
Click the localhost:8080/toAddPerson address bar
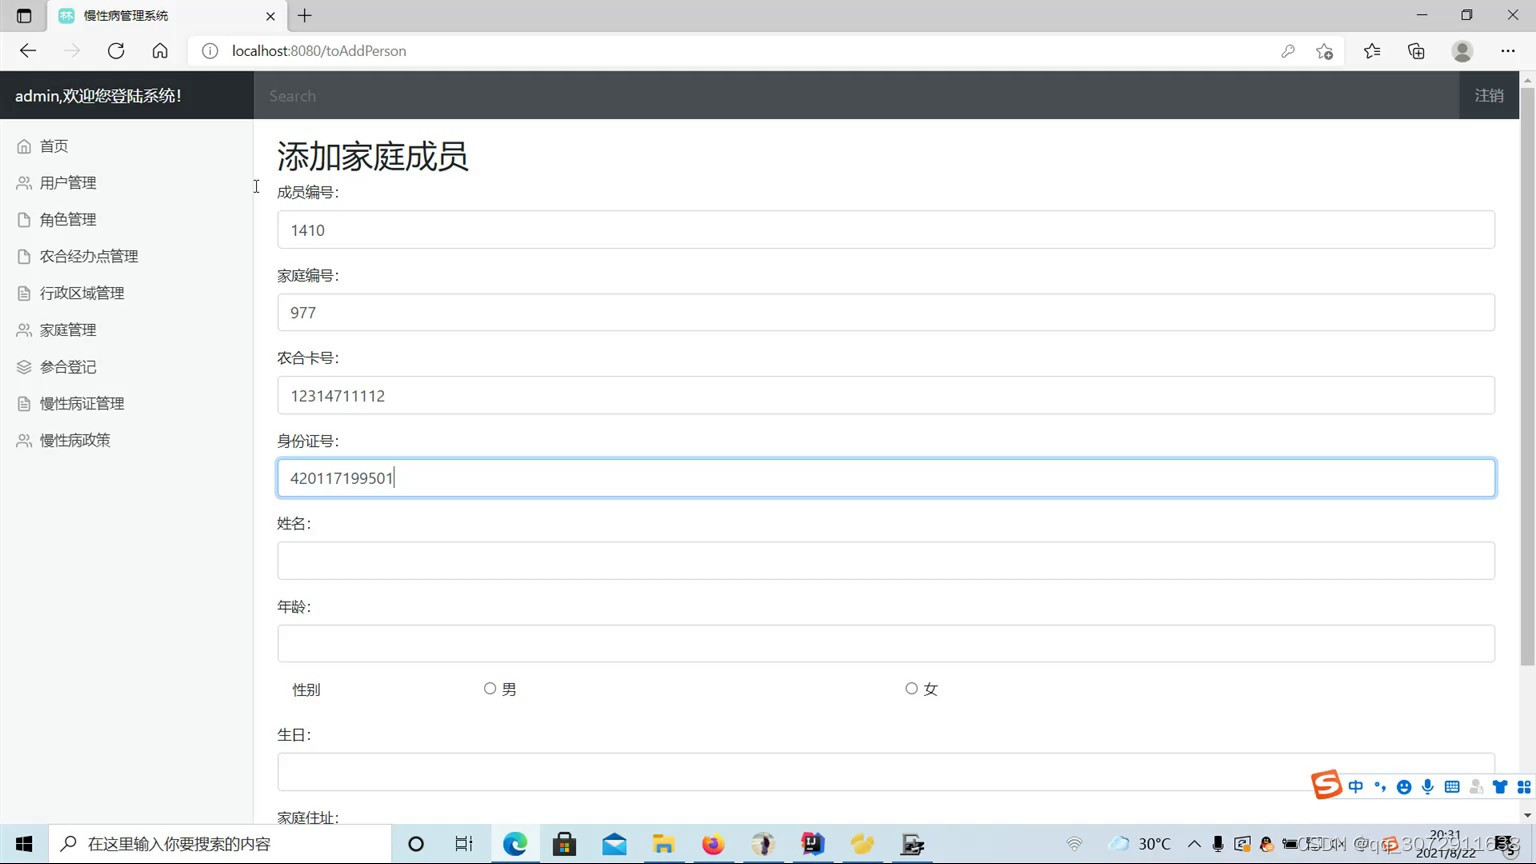pyautogui.click(x=319, y=51)
